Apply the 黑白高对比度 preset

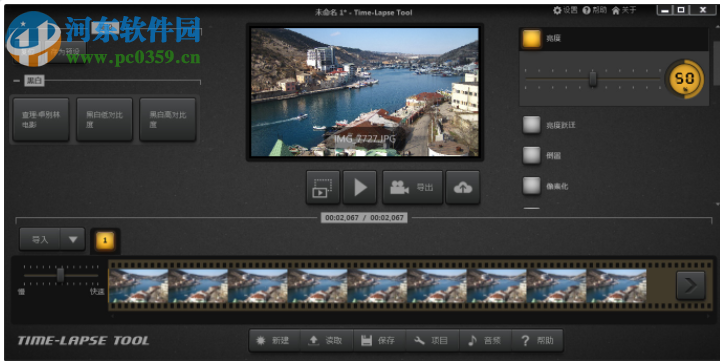[168, 119]
